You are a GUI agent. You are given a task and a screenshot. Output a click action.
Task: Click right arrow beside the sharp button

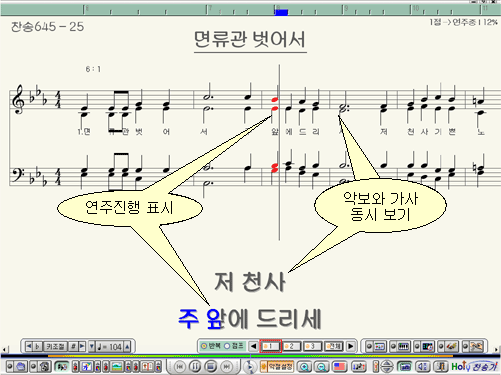pos(82,347)
